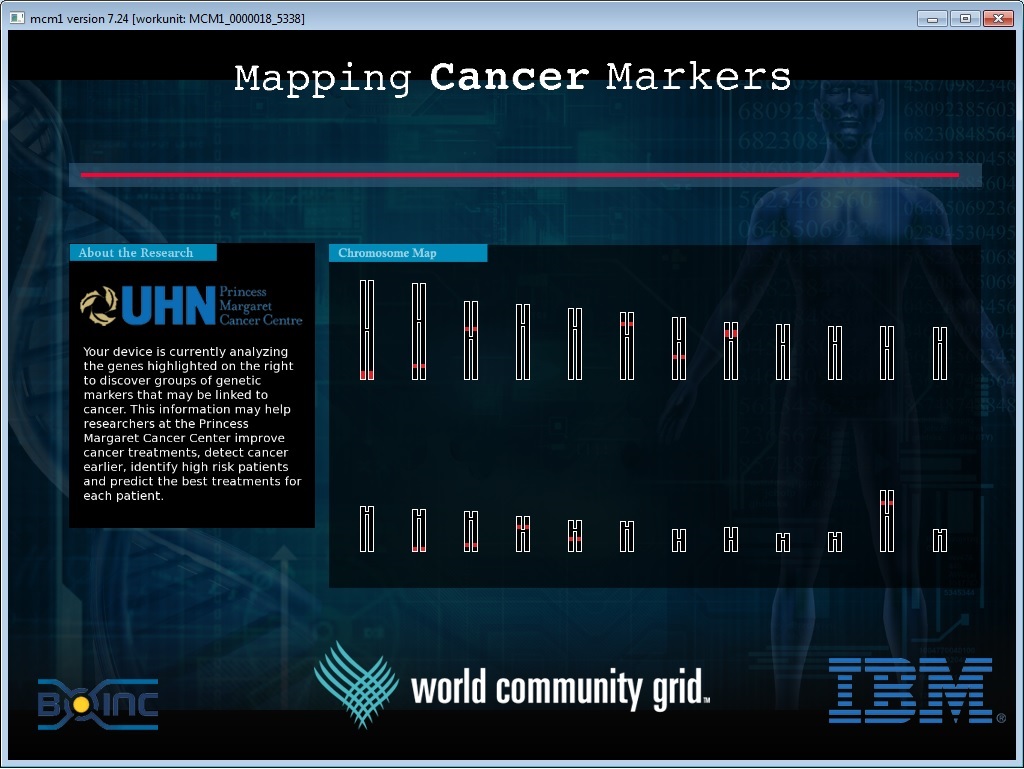Click the UHN Princess Margaret Cancer Centre logo
The height and width of the screenshot is (769, 1024).
click(x=191, y=306)
